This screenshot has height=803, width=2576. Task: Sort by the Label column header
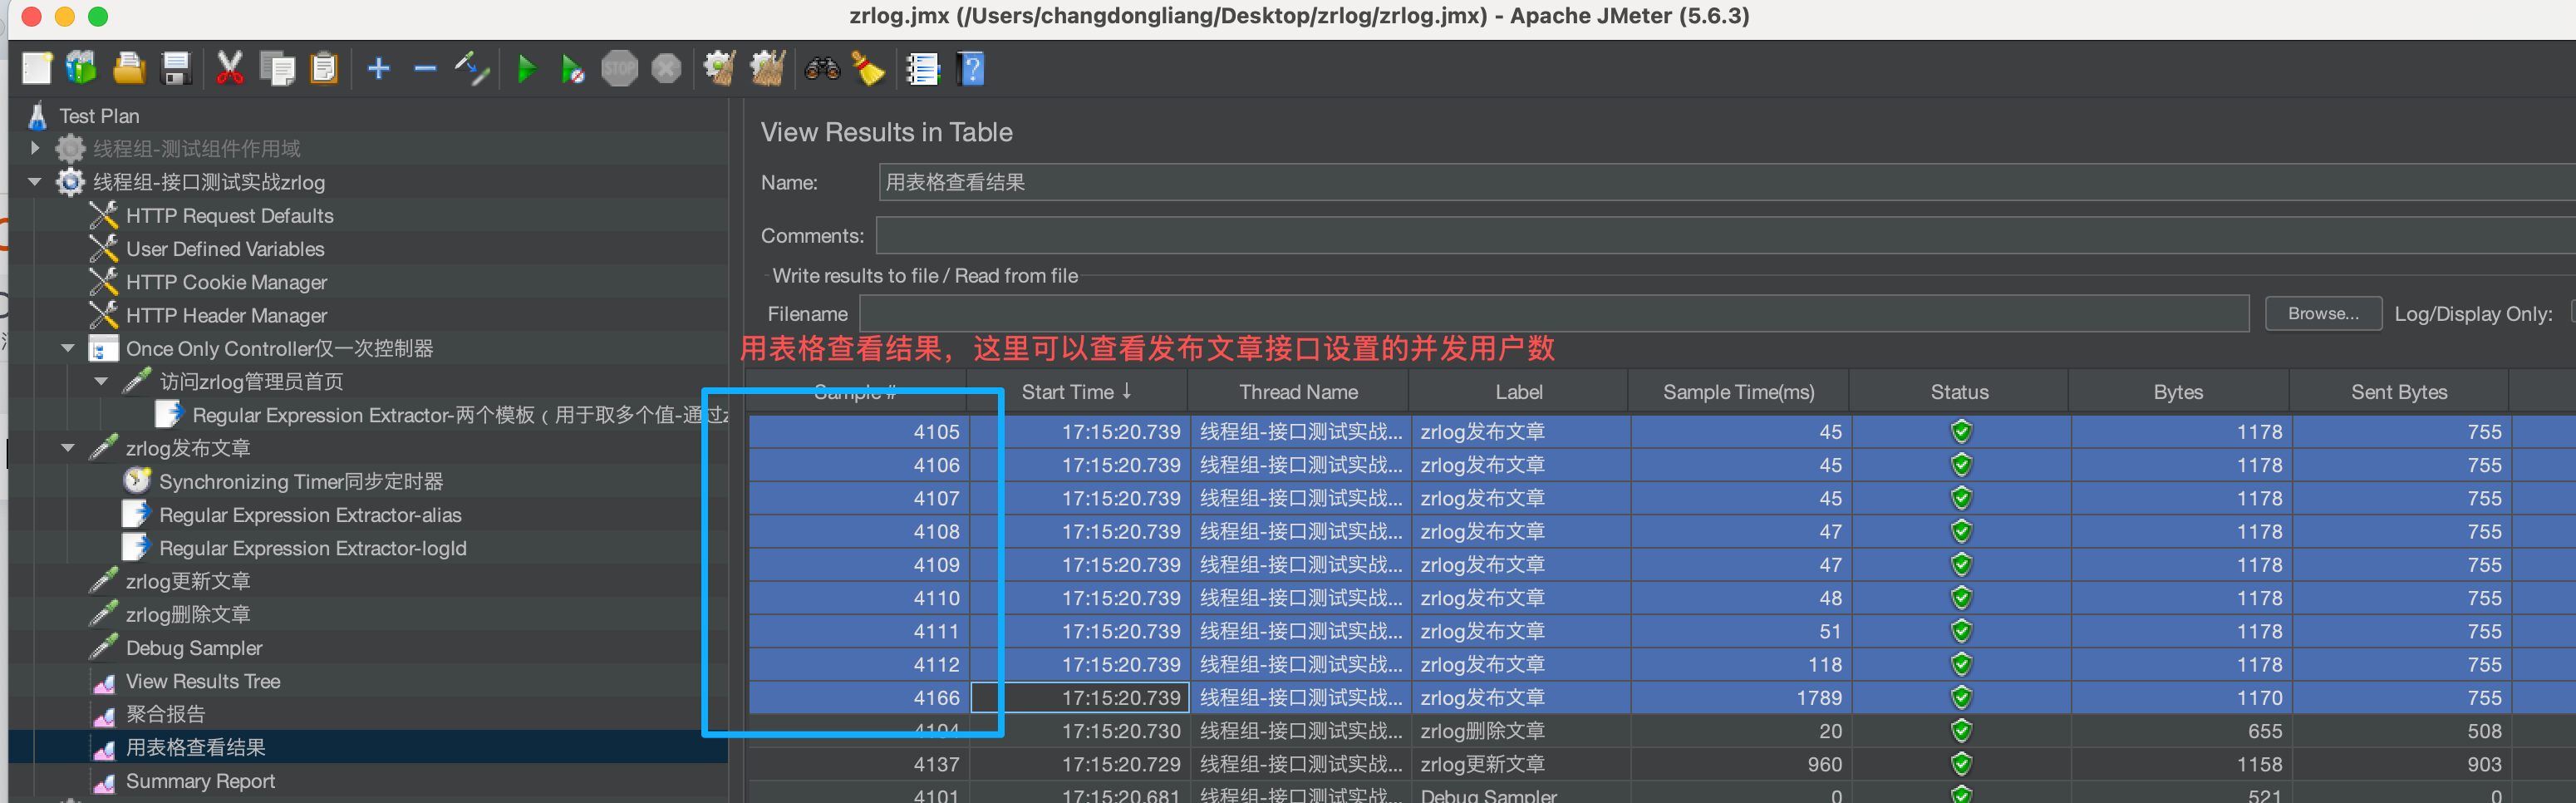tap(1518, 391)
